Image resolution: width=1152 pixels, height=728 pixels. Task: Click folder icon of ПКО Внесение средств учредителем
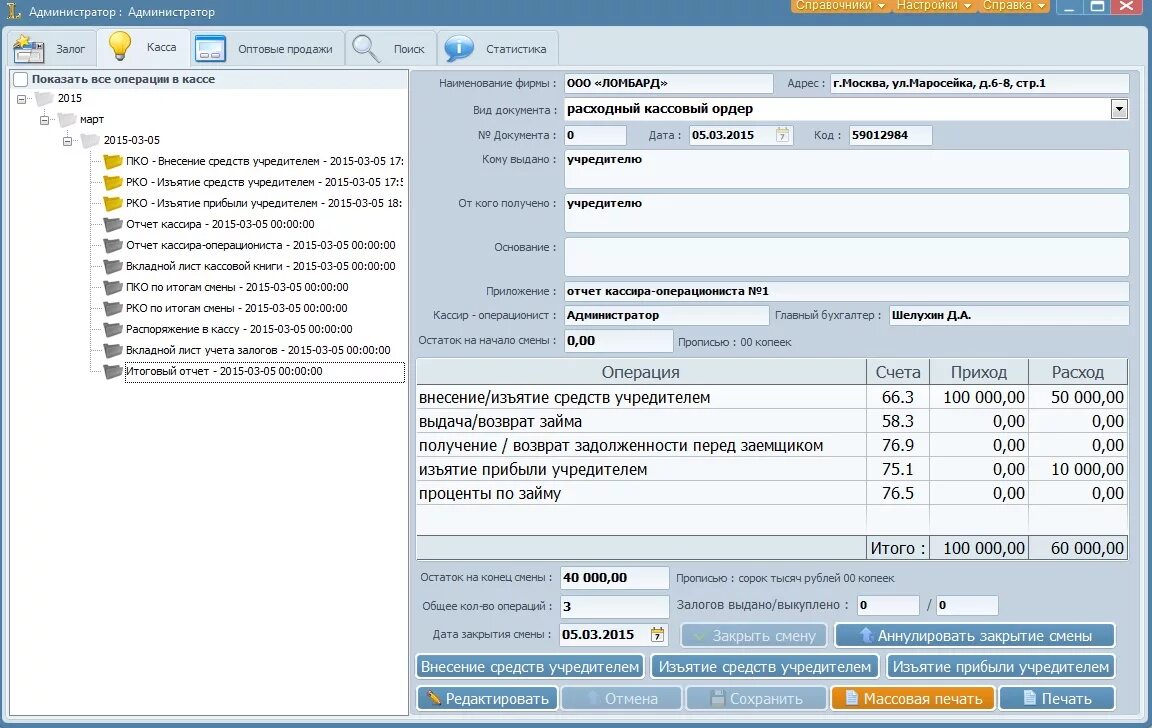(112, 161)
